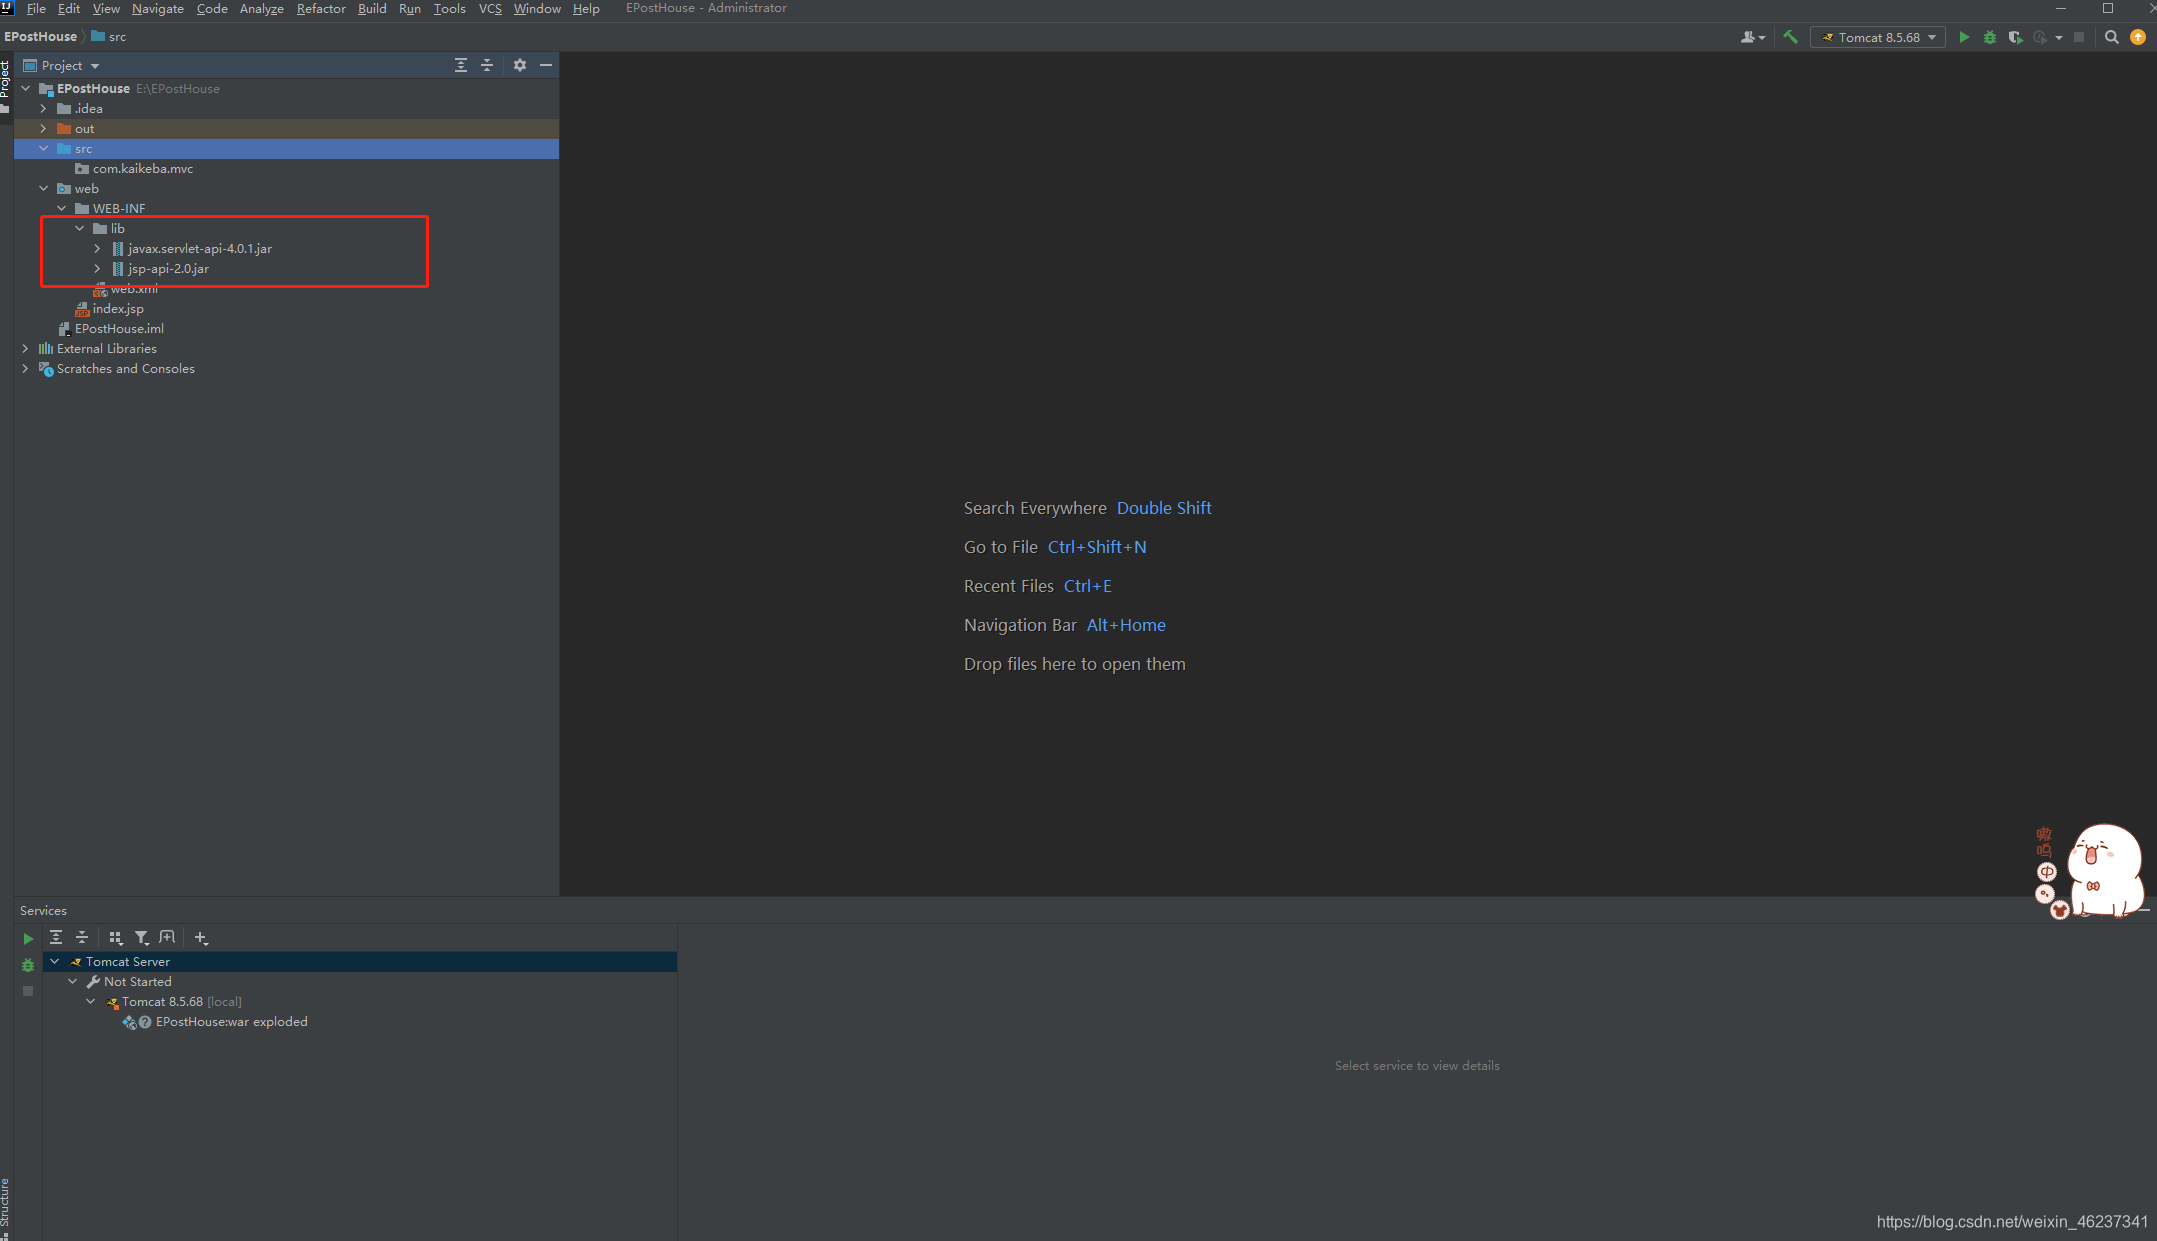Expand the External Libraries tree node
The height and width of the screenshot is (1241, 2157).
tap(25, 349)
